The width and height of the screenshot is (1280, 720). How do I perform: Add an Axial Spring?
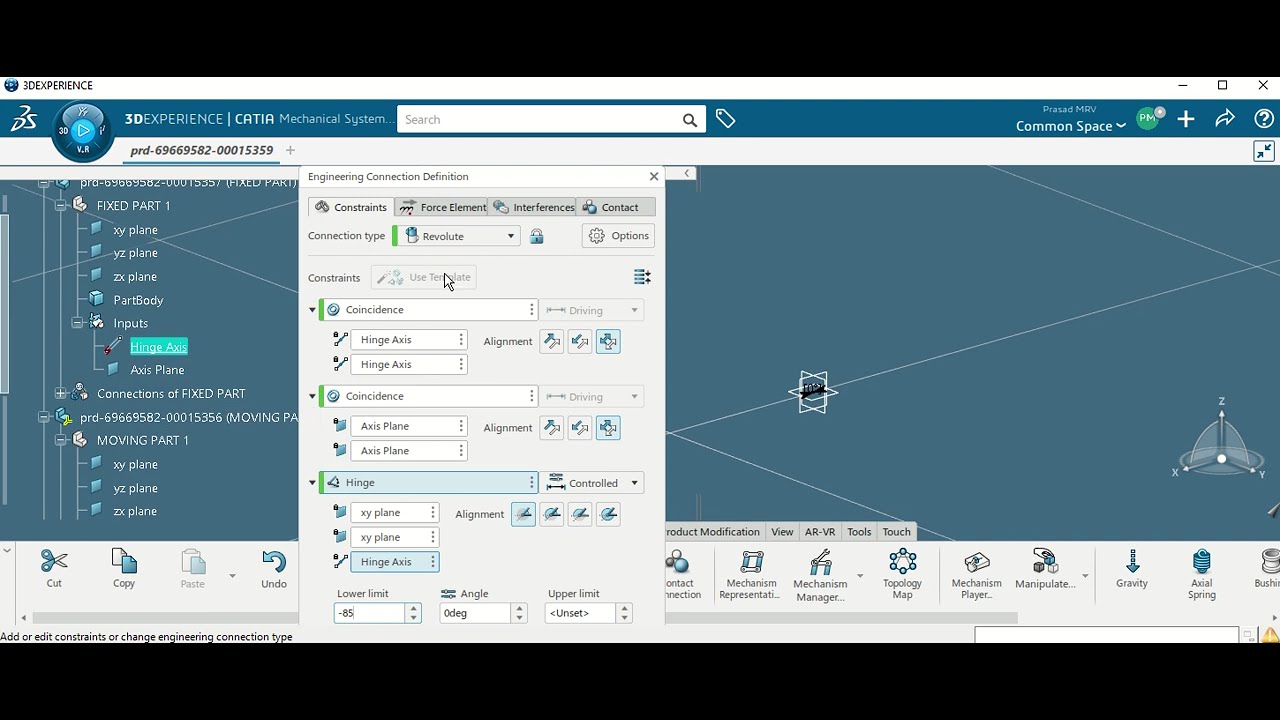point(1202,575)
